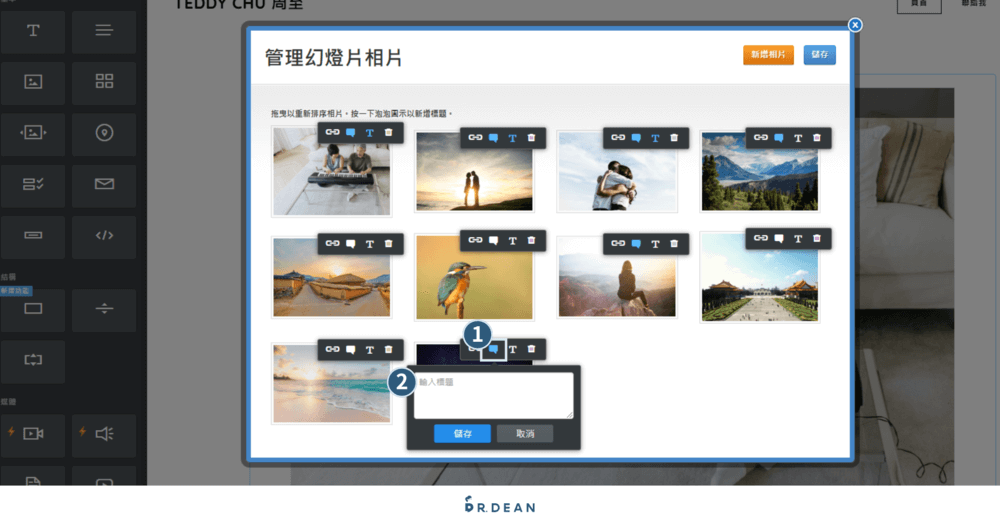
Task: Click the blue 儲存 button in dialog header
Action: click(x=820, y=55)
